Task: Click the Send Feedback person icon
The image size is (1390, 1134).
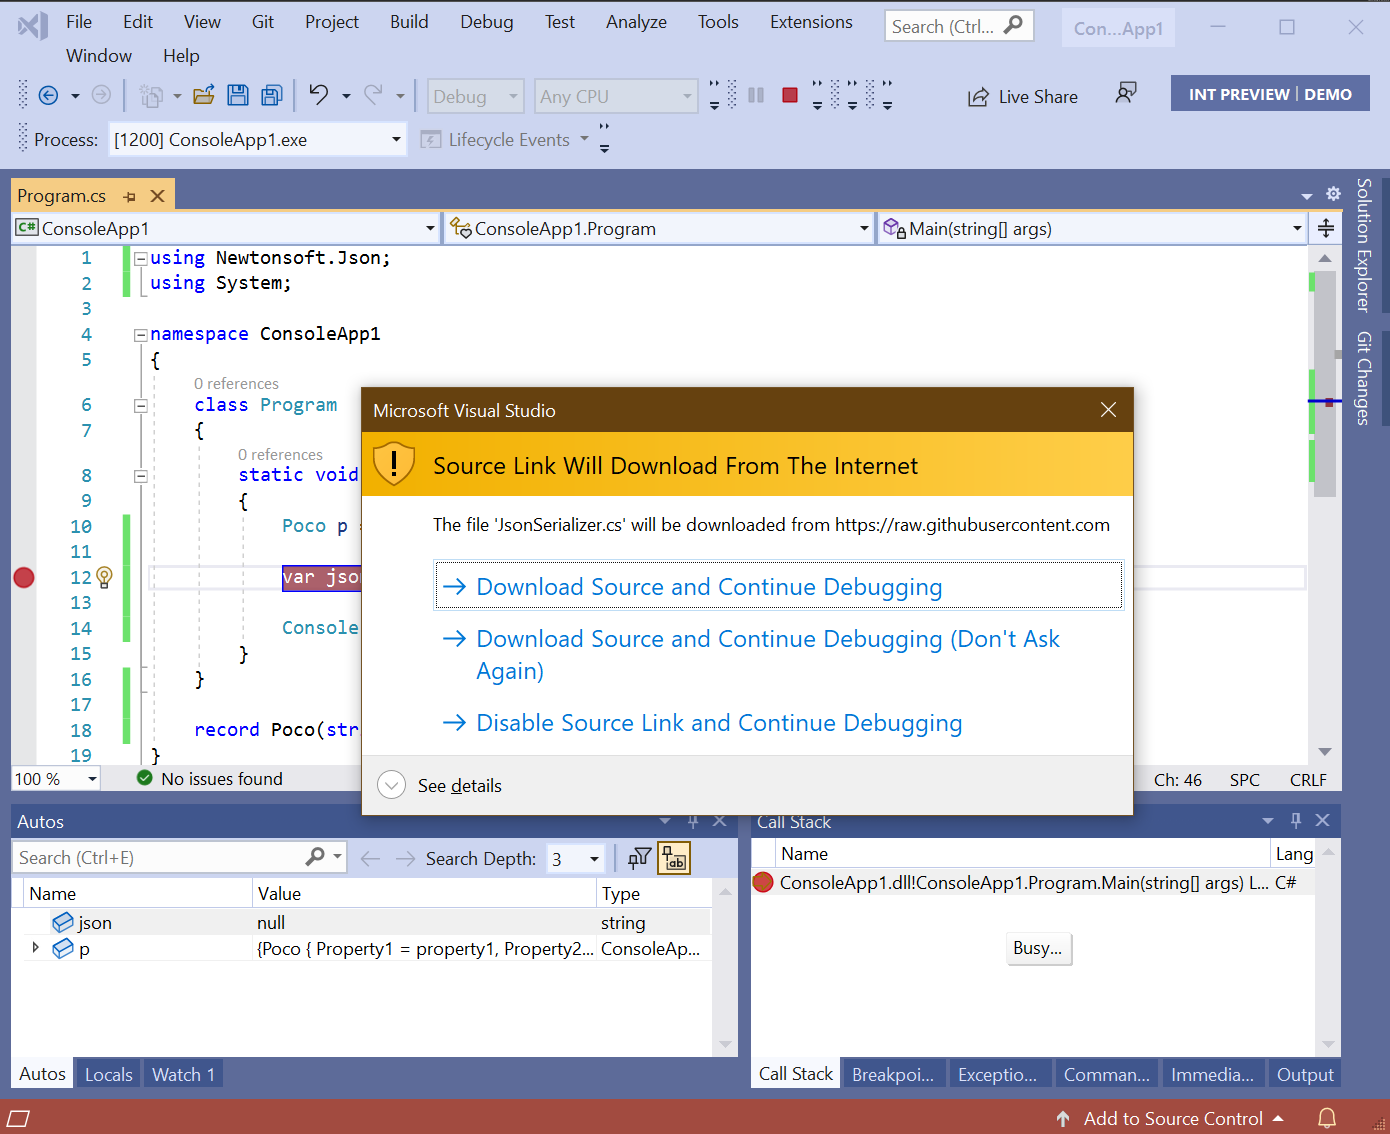Action: tap(1126, 93)
